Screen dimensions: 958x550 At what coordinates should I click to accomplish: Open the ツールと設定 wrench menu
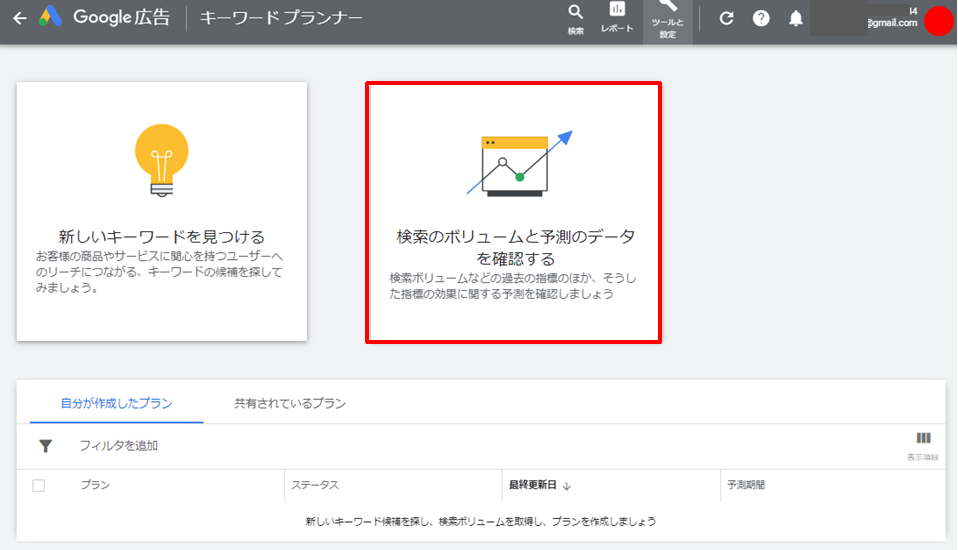pos(667,20)
